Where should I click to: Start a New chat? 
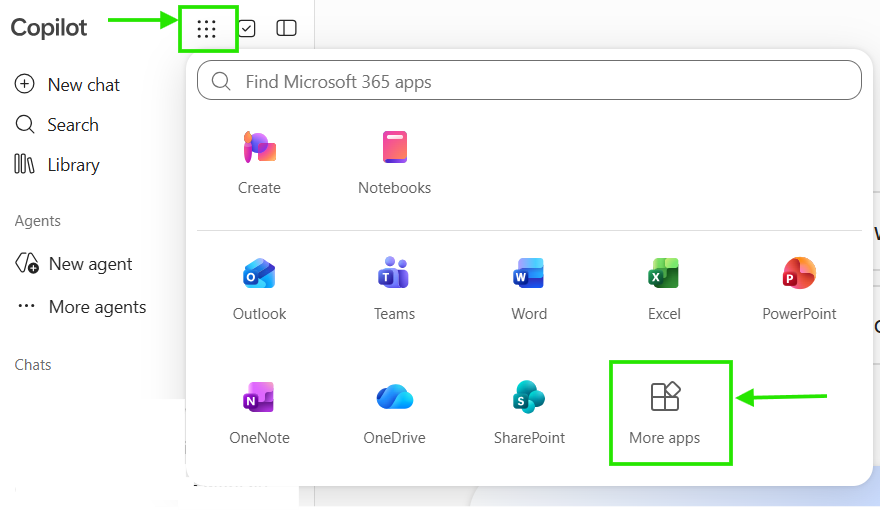(x=67, y=85)
